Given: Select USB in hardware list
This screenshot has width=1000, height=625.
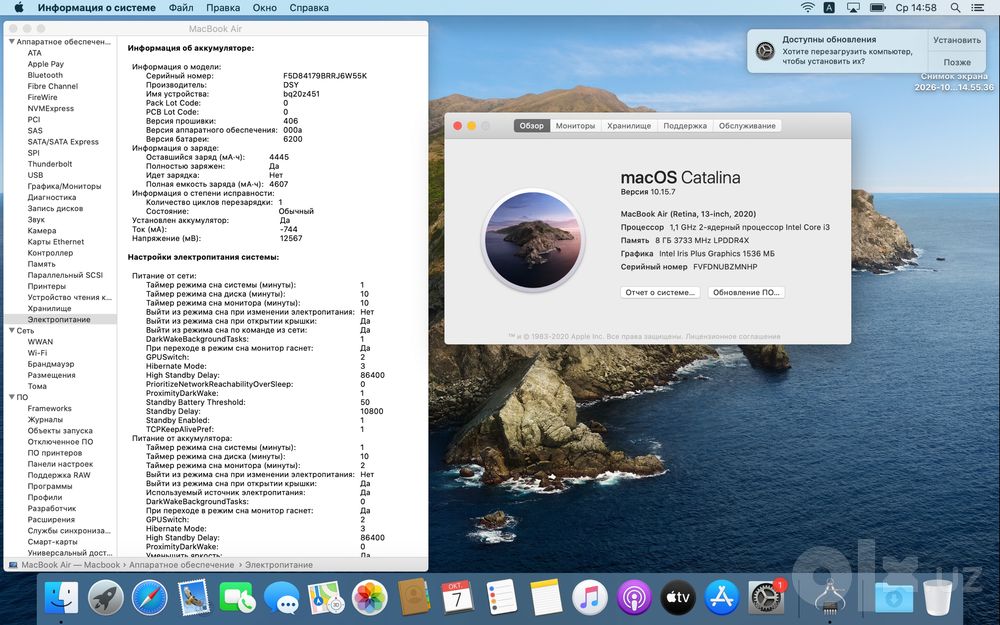Looking at the screenshot, I should [36, 175].
